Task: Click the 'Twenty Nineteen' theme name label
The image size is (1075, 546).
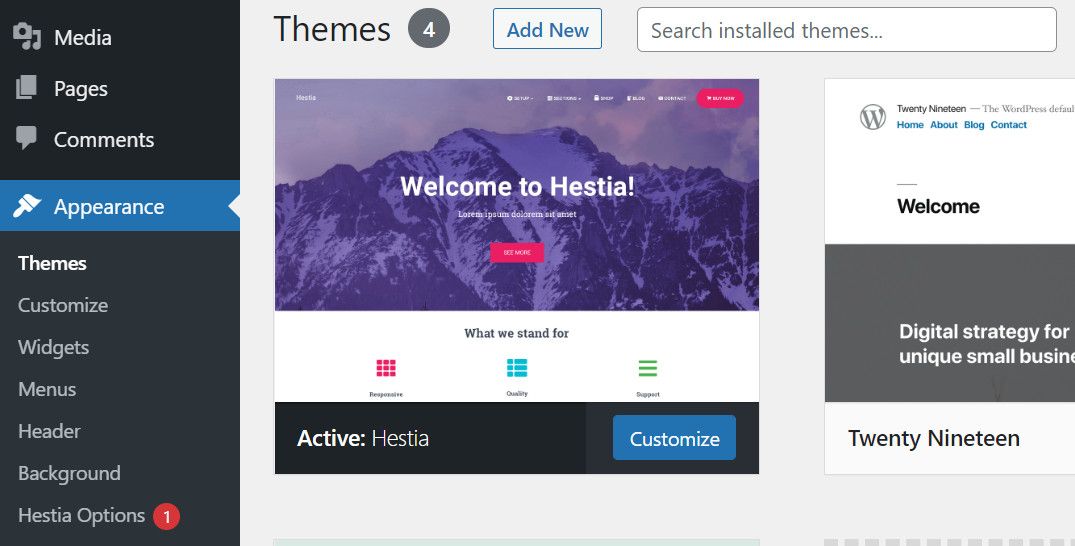Action: [934, 438]
